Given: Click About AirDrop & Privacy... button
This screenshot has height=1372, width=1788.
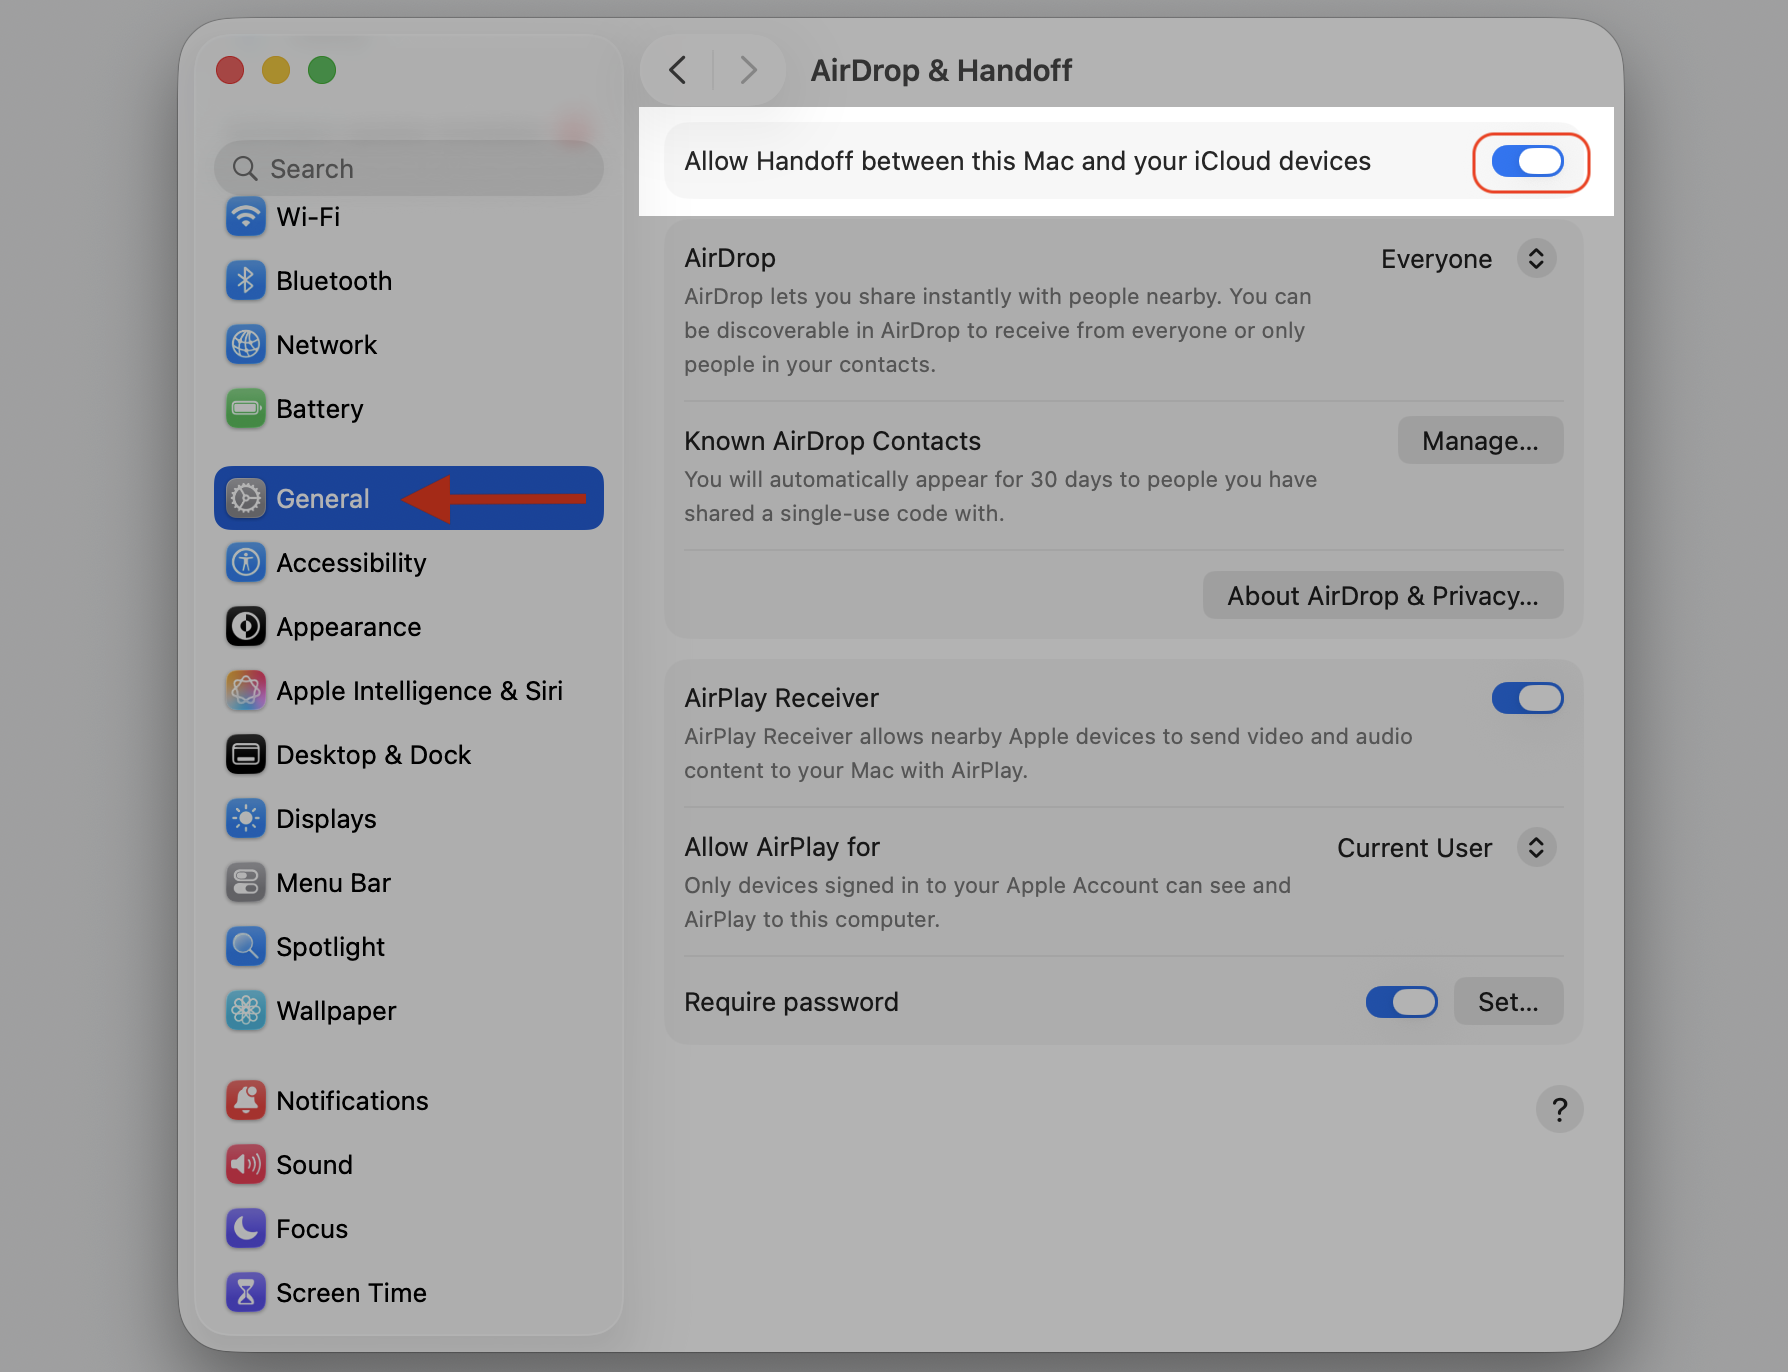Looking at the screenshot, I should click(x=1383, y=596).
